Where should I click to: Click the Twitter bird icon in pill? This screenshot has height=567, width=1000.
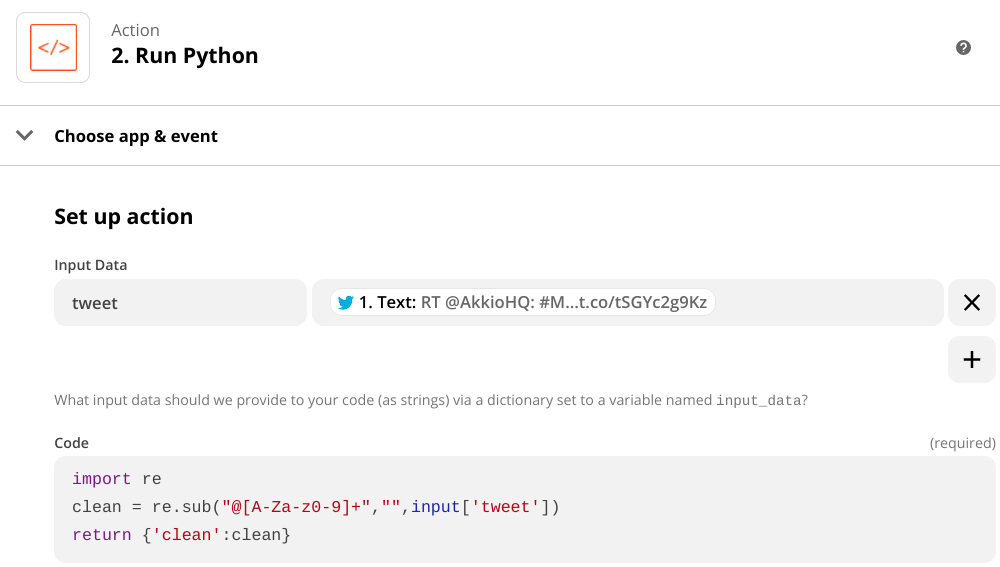[x=346, y=303]
